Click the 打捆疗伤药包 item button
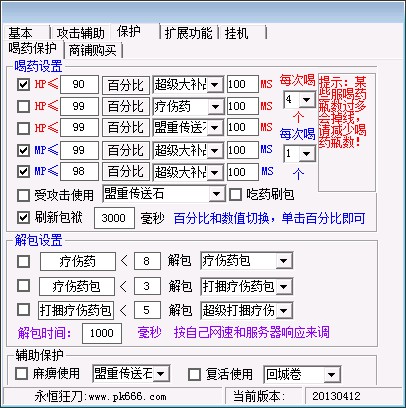 click(x=76, y=310)
